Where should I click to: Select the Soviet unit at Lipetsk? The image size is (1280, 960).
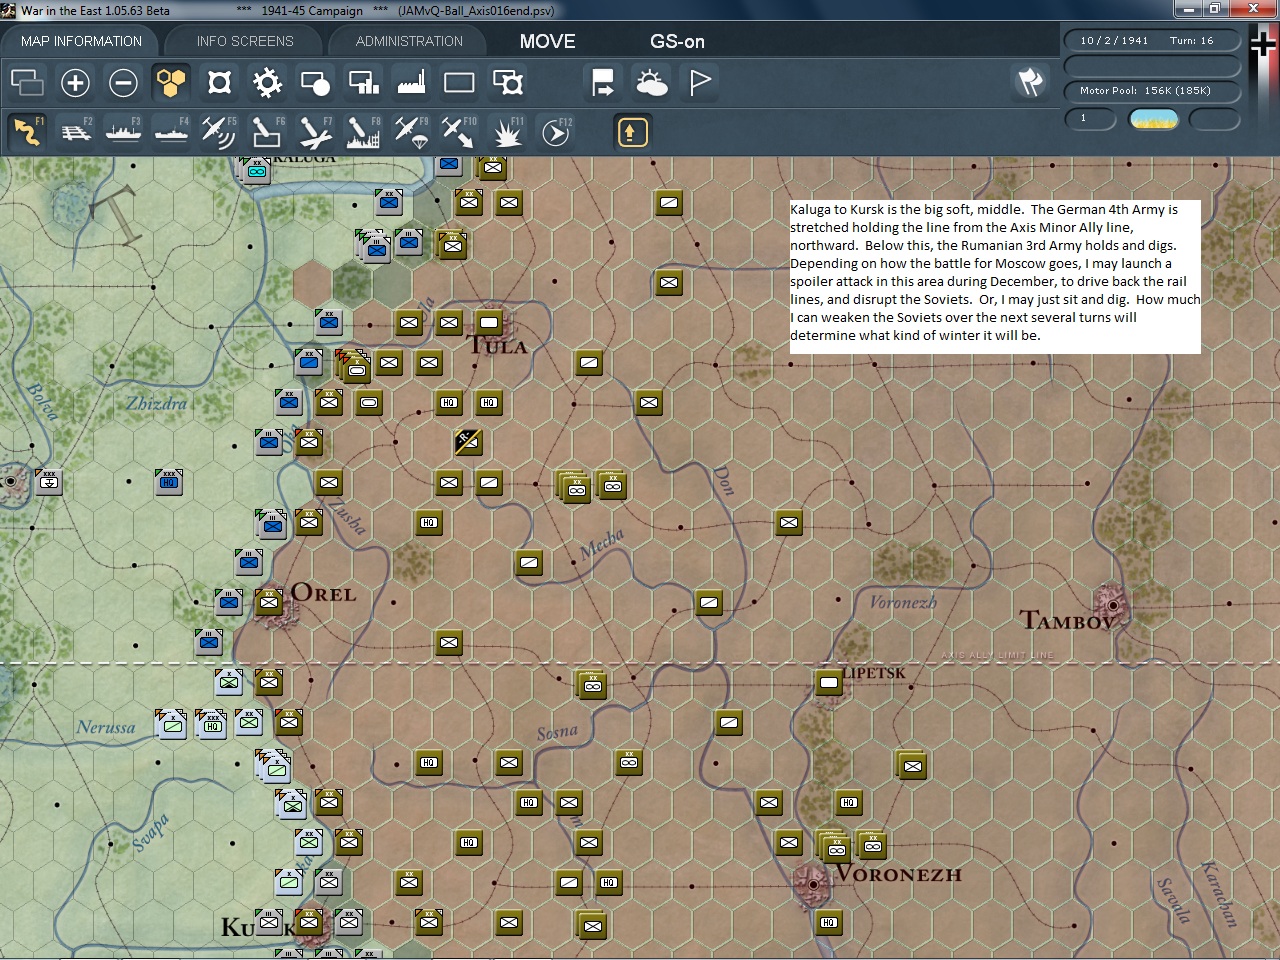829,683
